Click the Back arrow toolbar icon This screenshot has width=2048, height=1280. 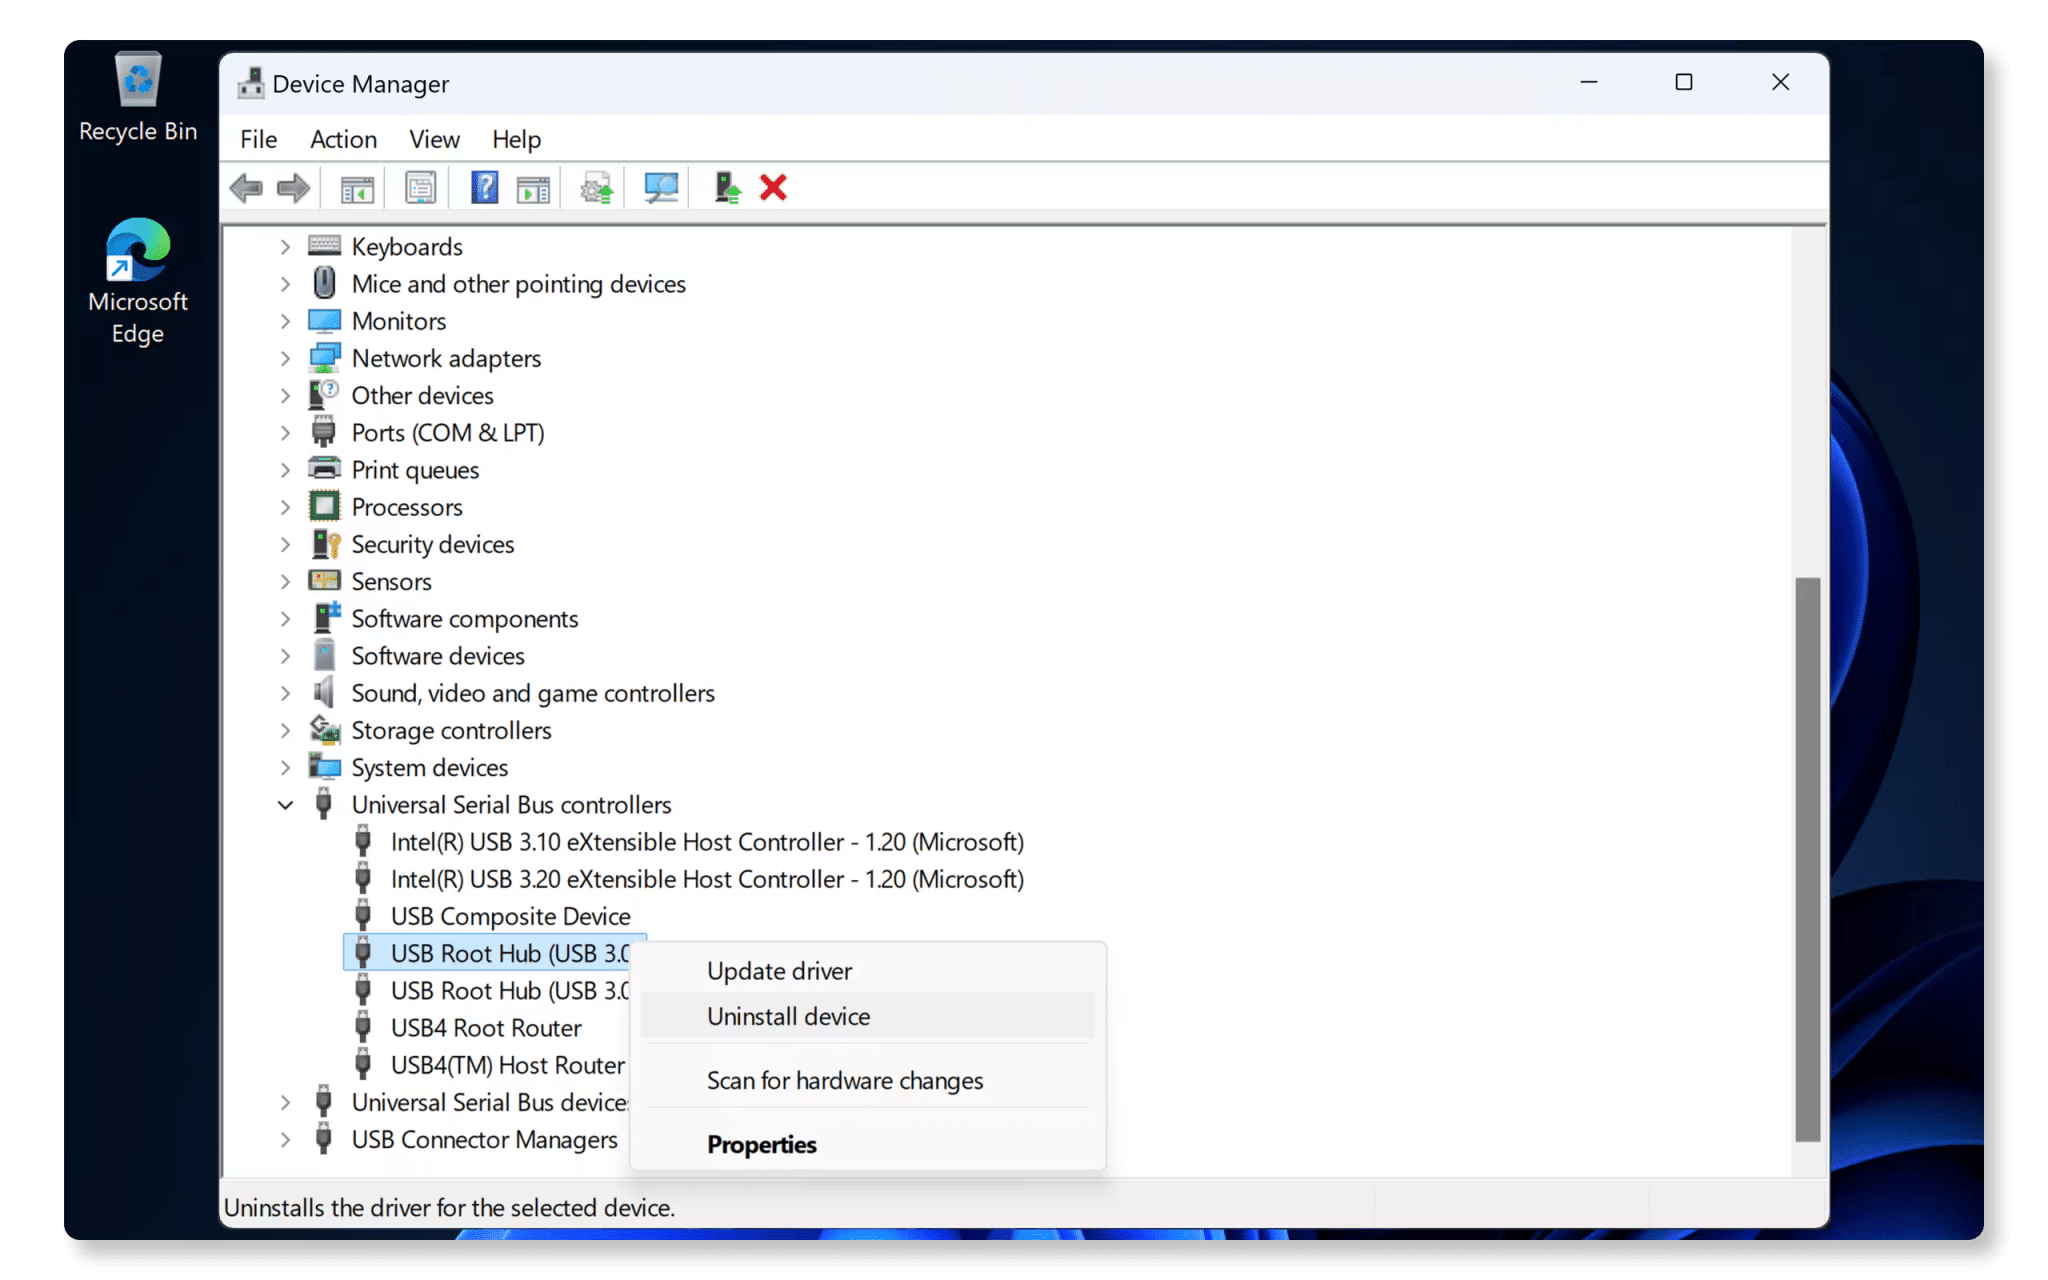pos(246,188)
